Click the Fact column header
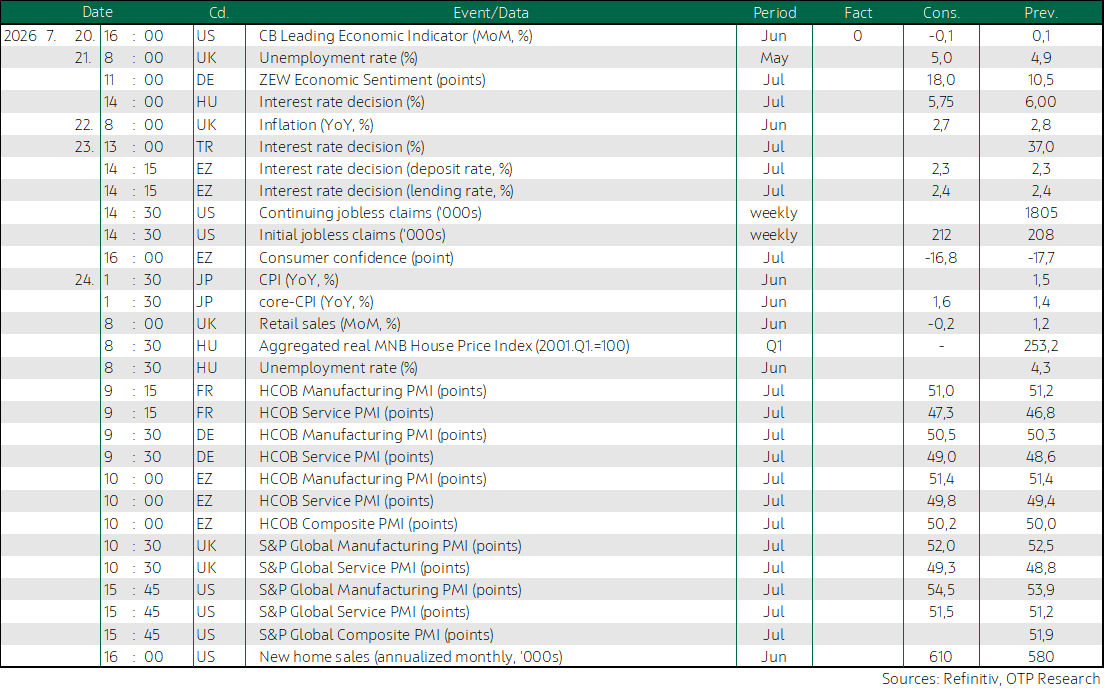Screen dimensions: 1105x691 [858, 13]
